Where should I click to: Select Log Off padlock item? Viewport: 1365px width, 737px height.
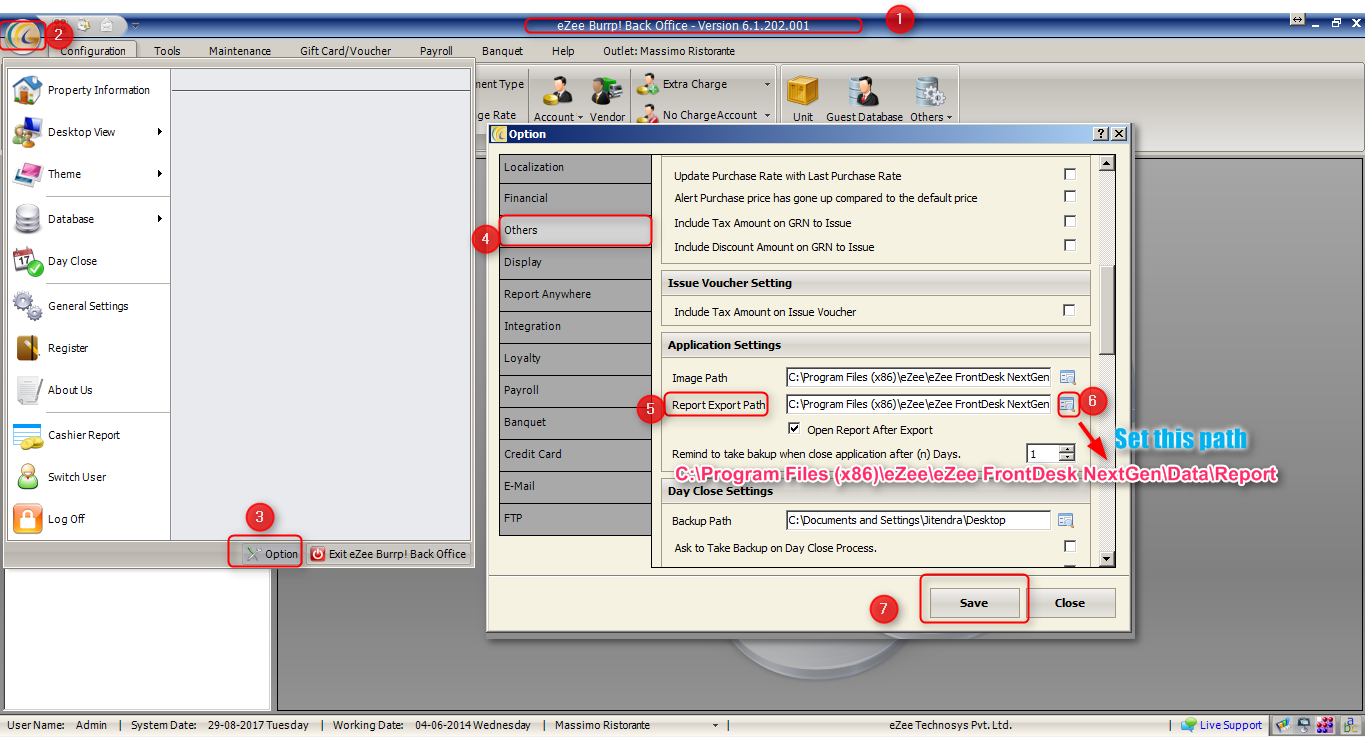click(x=88, y=519)
